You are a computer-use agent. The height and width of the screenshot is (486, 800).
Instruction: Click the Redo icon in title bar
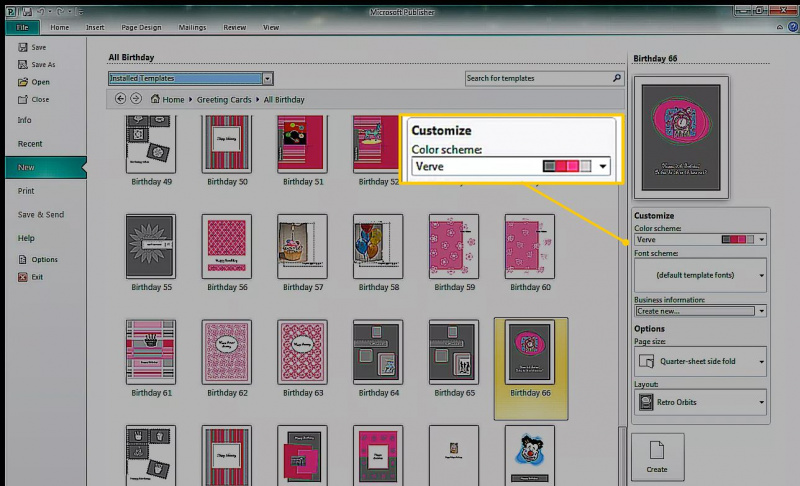point(60,11)
